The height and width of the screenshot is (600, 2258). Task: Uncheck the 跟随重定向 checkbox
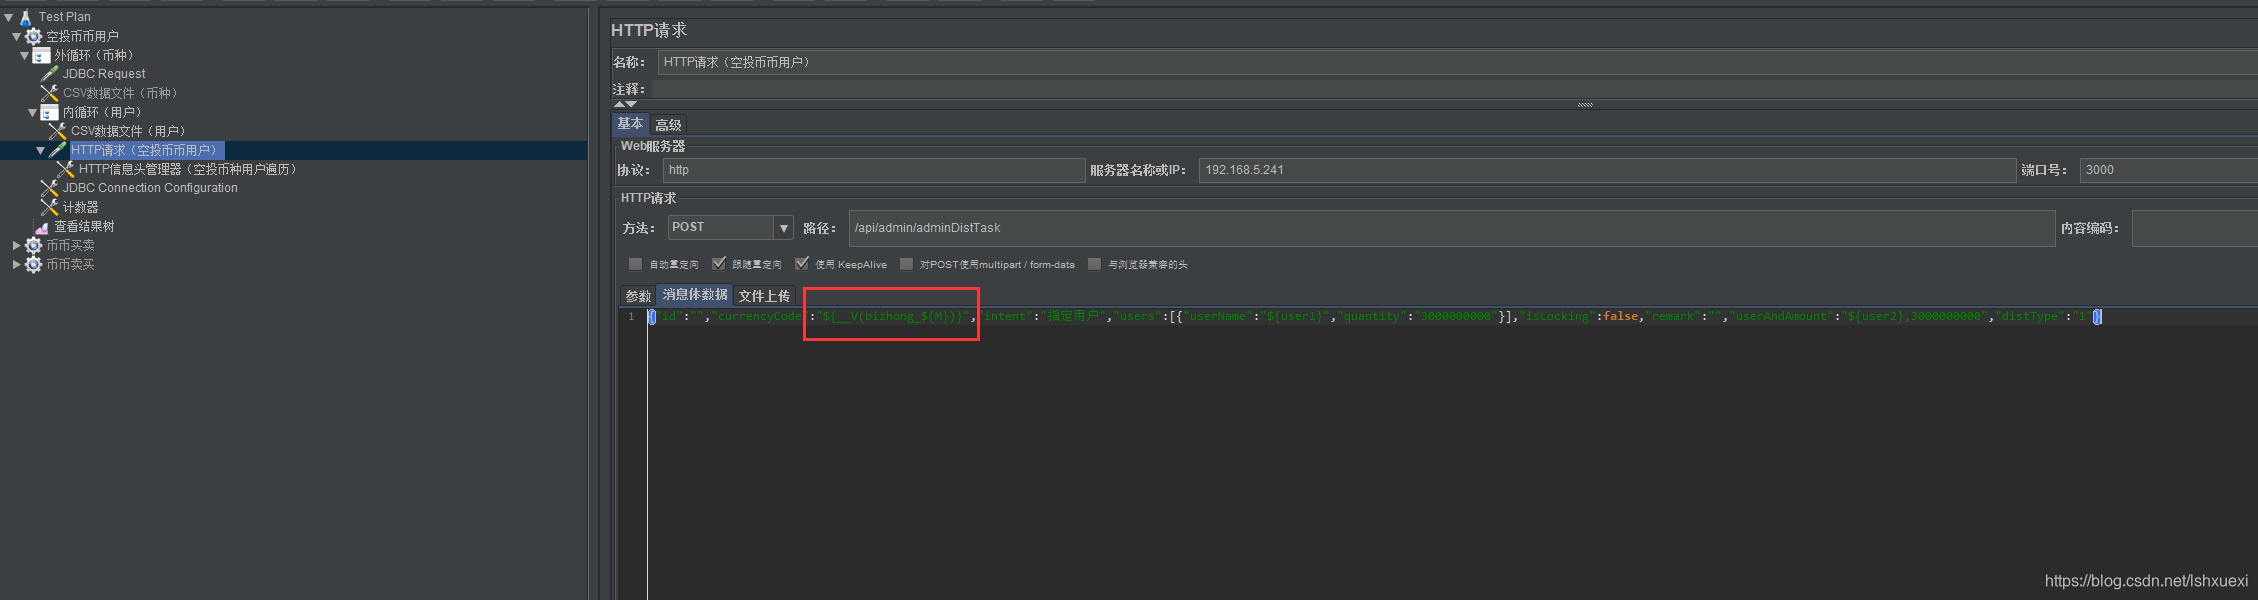pos(718,264)
